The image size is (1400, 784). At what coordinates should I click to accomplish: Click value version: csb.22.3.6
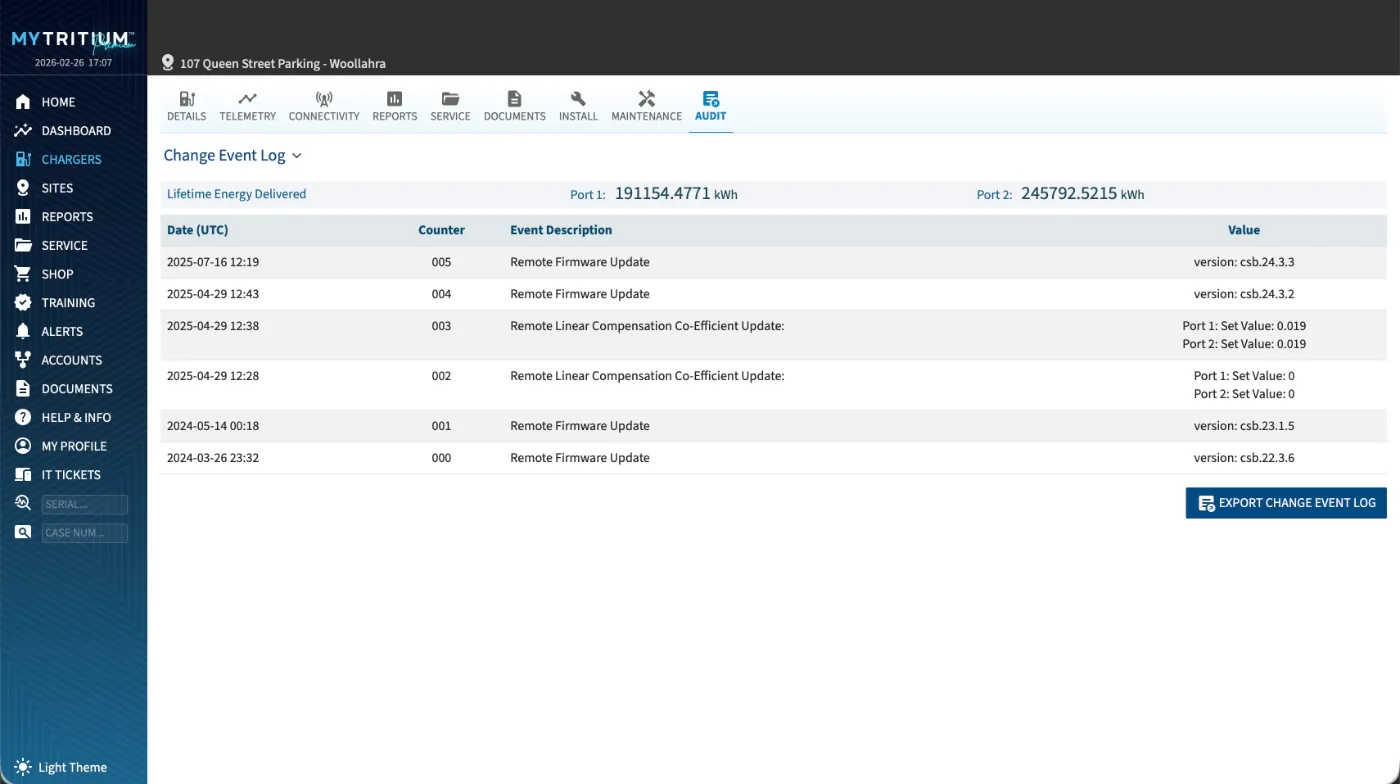tap(1244, 458)
